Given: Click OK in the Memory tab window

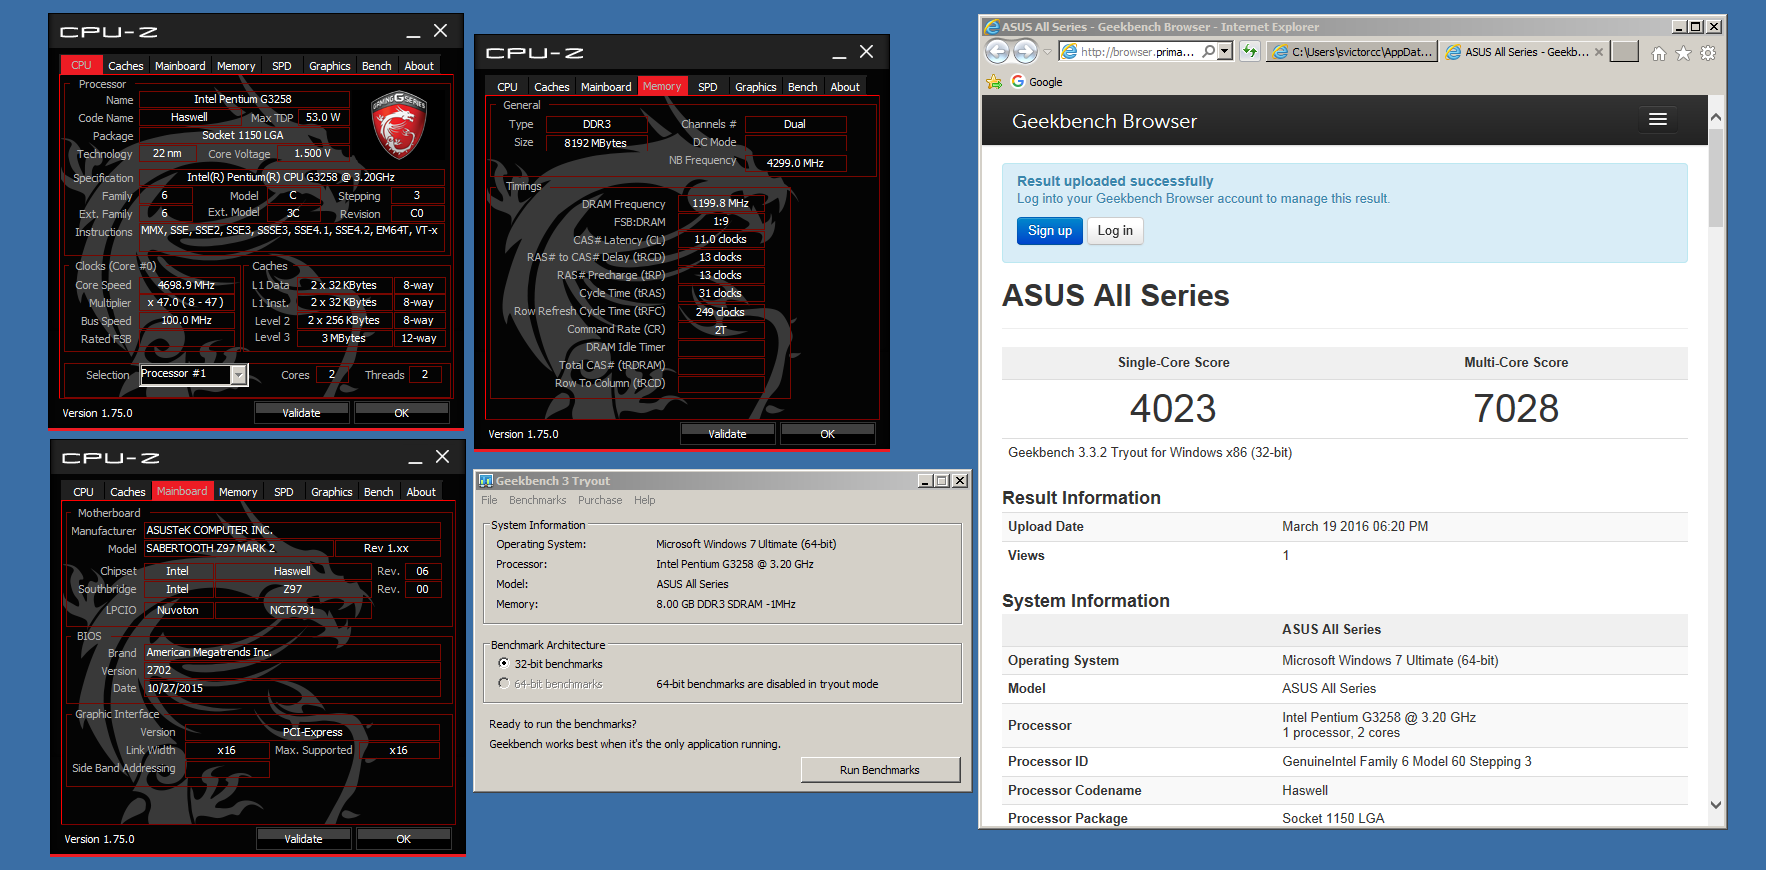Looking at the screenshot, I should (828, 434).
